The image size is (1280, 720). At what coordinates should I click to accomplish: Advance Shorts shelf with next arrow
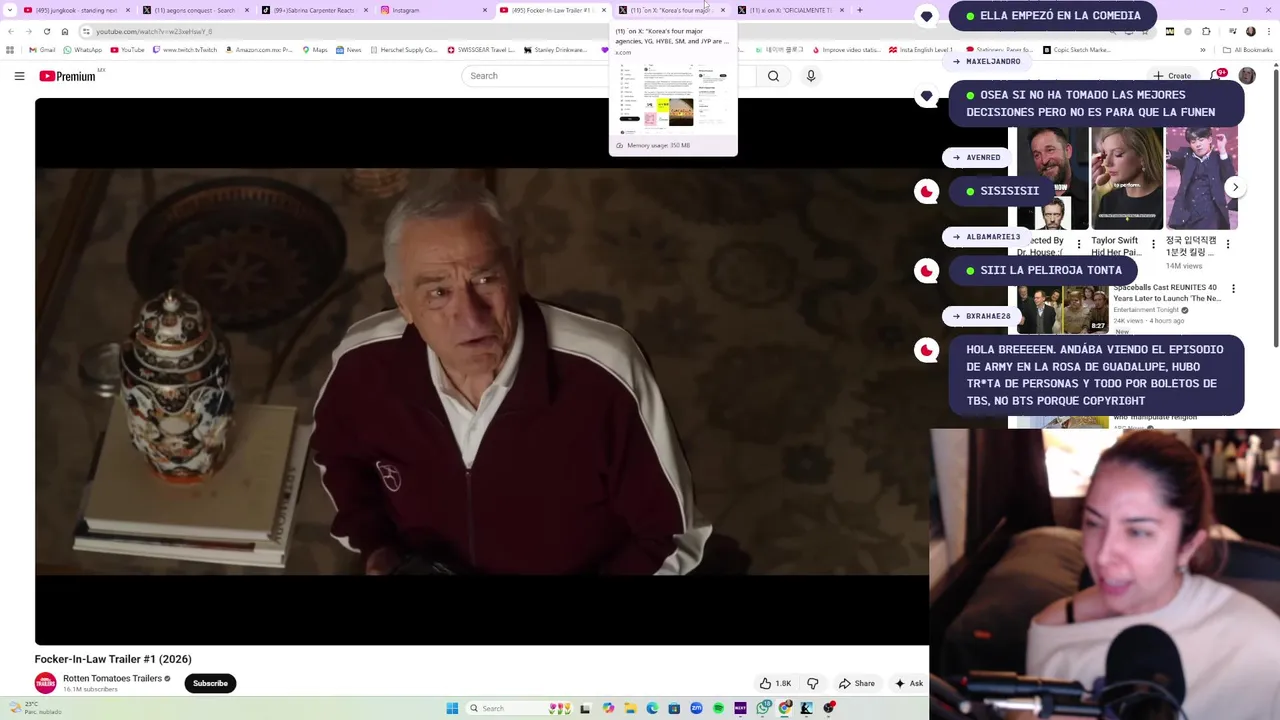(1235, 187)
